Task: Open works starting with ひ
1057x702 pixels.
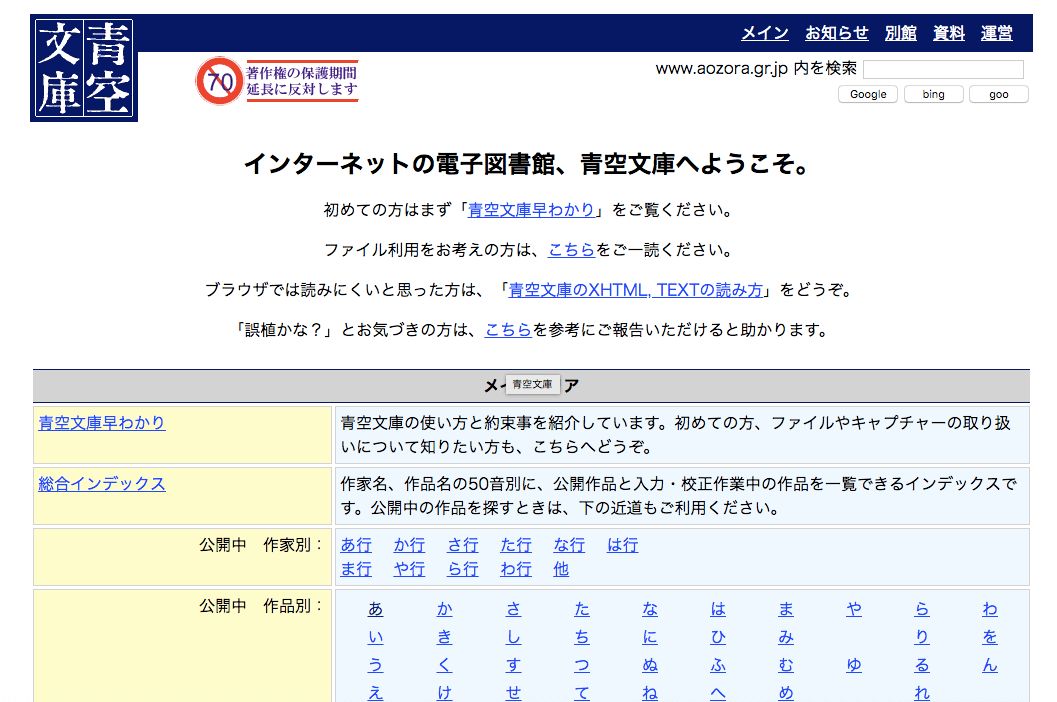Action: click(x=718, y=637)
